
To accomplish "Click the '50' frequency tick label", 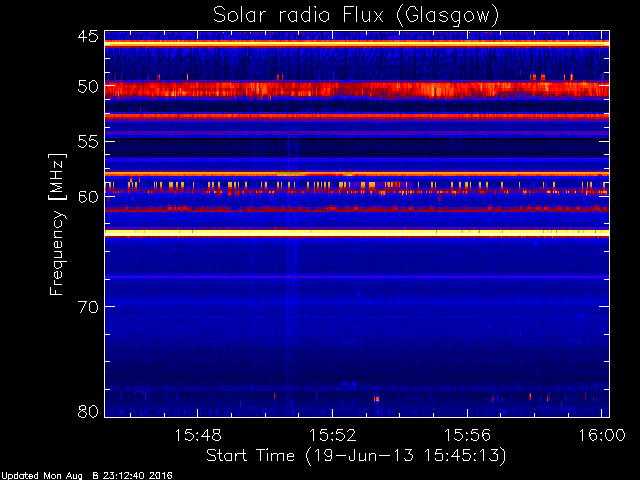I will tap(88, 87).
